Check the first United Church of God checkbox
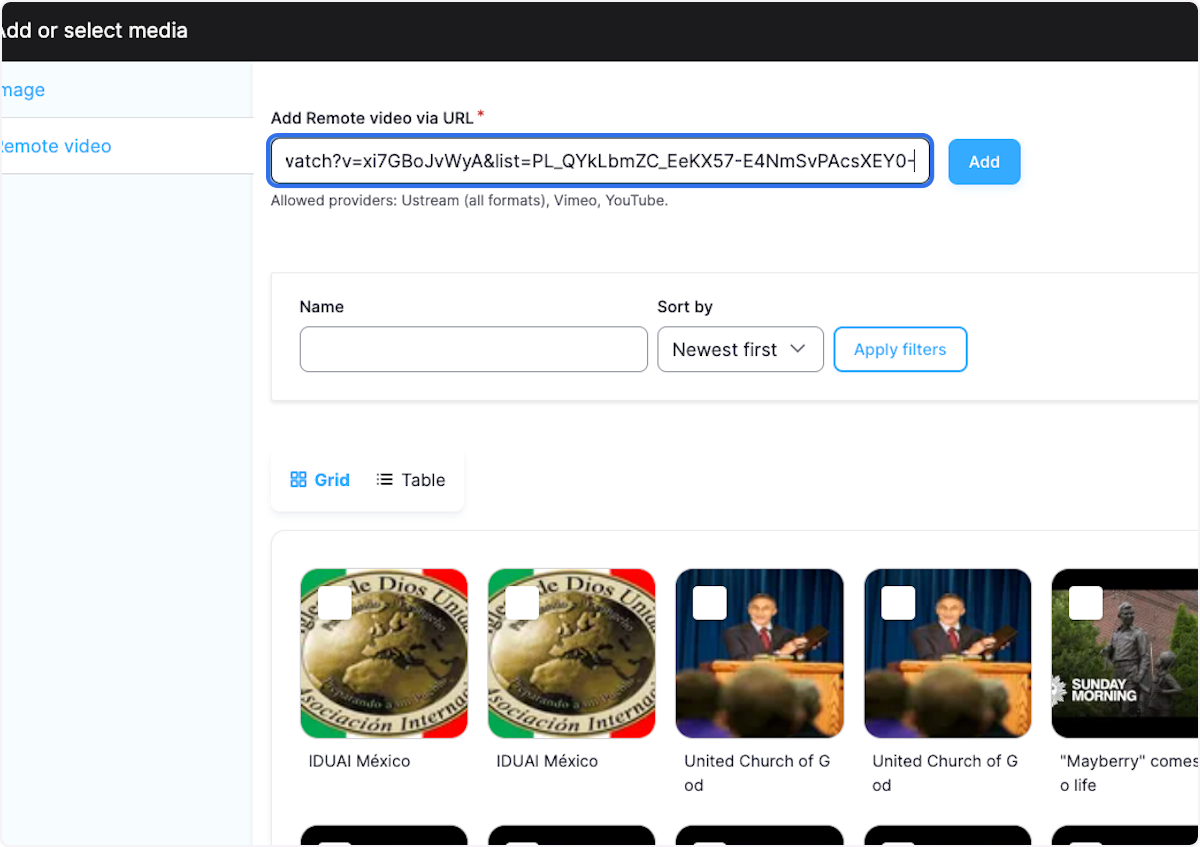 710,602
